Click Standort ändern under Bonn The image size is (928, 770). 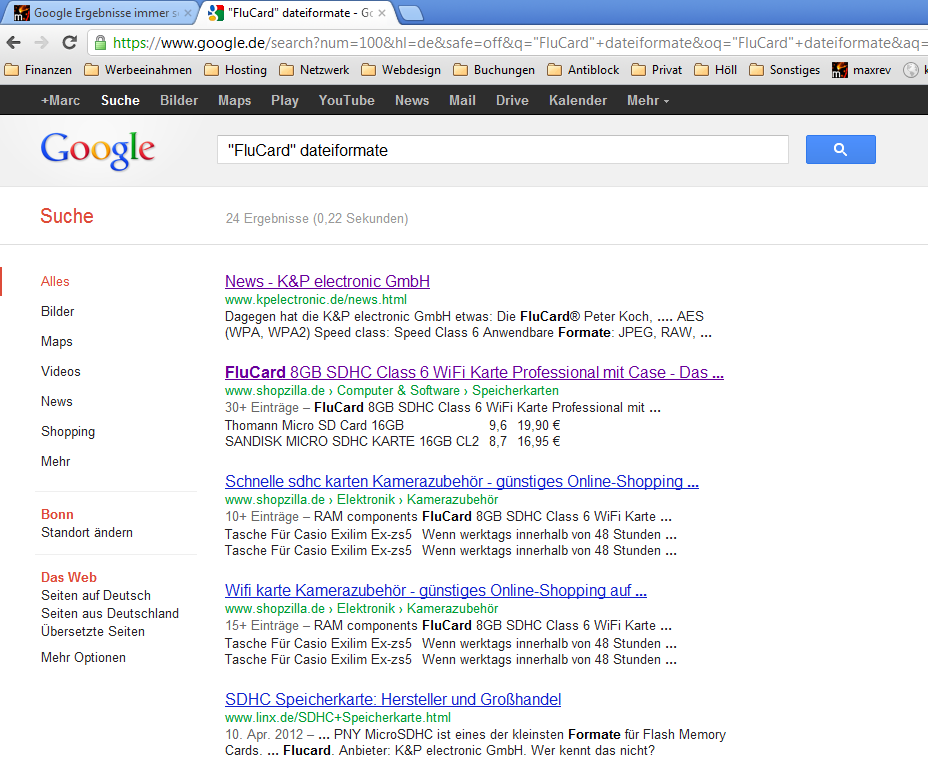pyautogui.click(x=87, y=533)
